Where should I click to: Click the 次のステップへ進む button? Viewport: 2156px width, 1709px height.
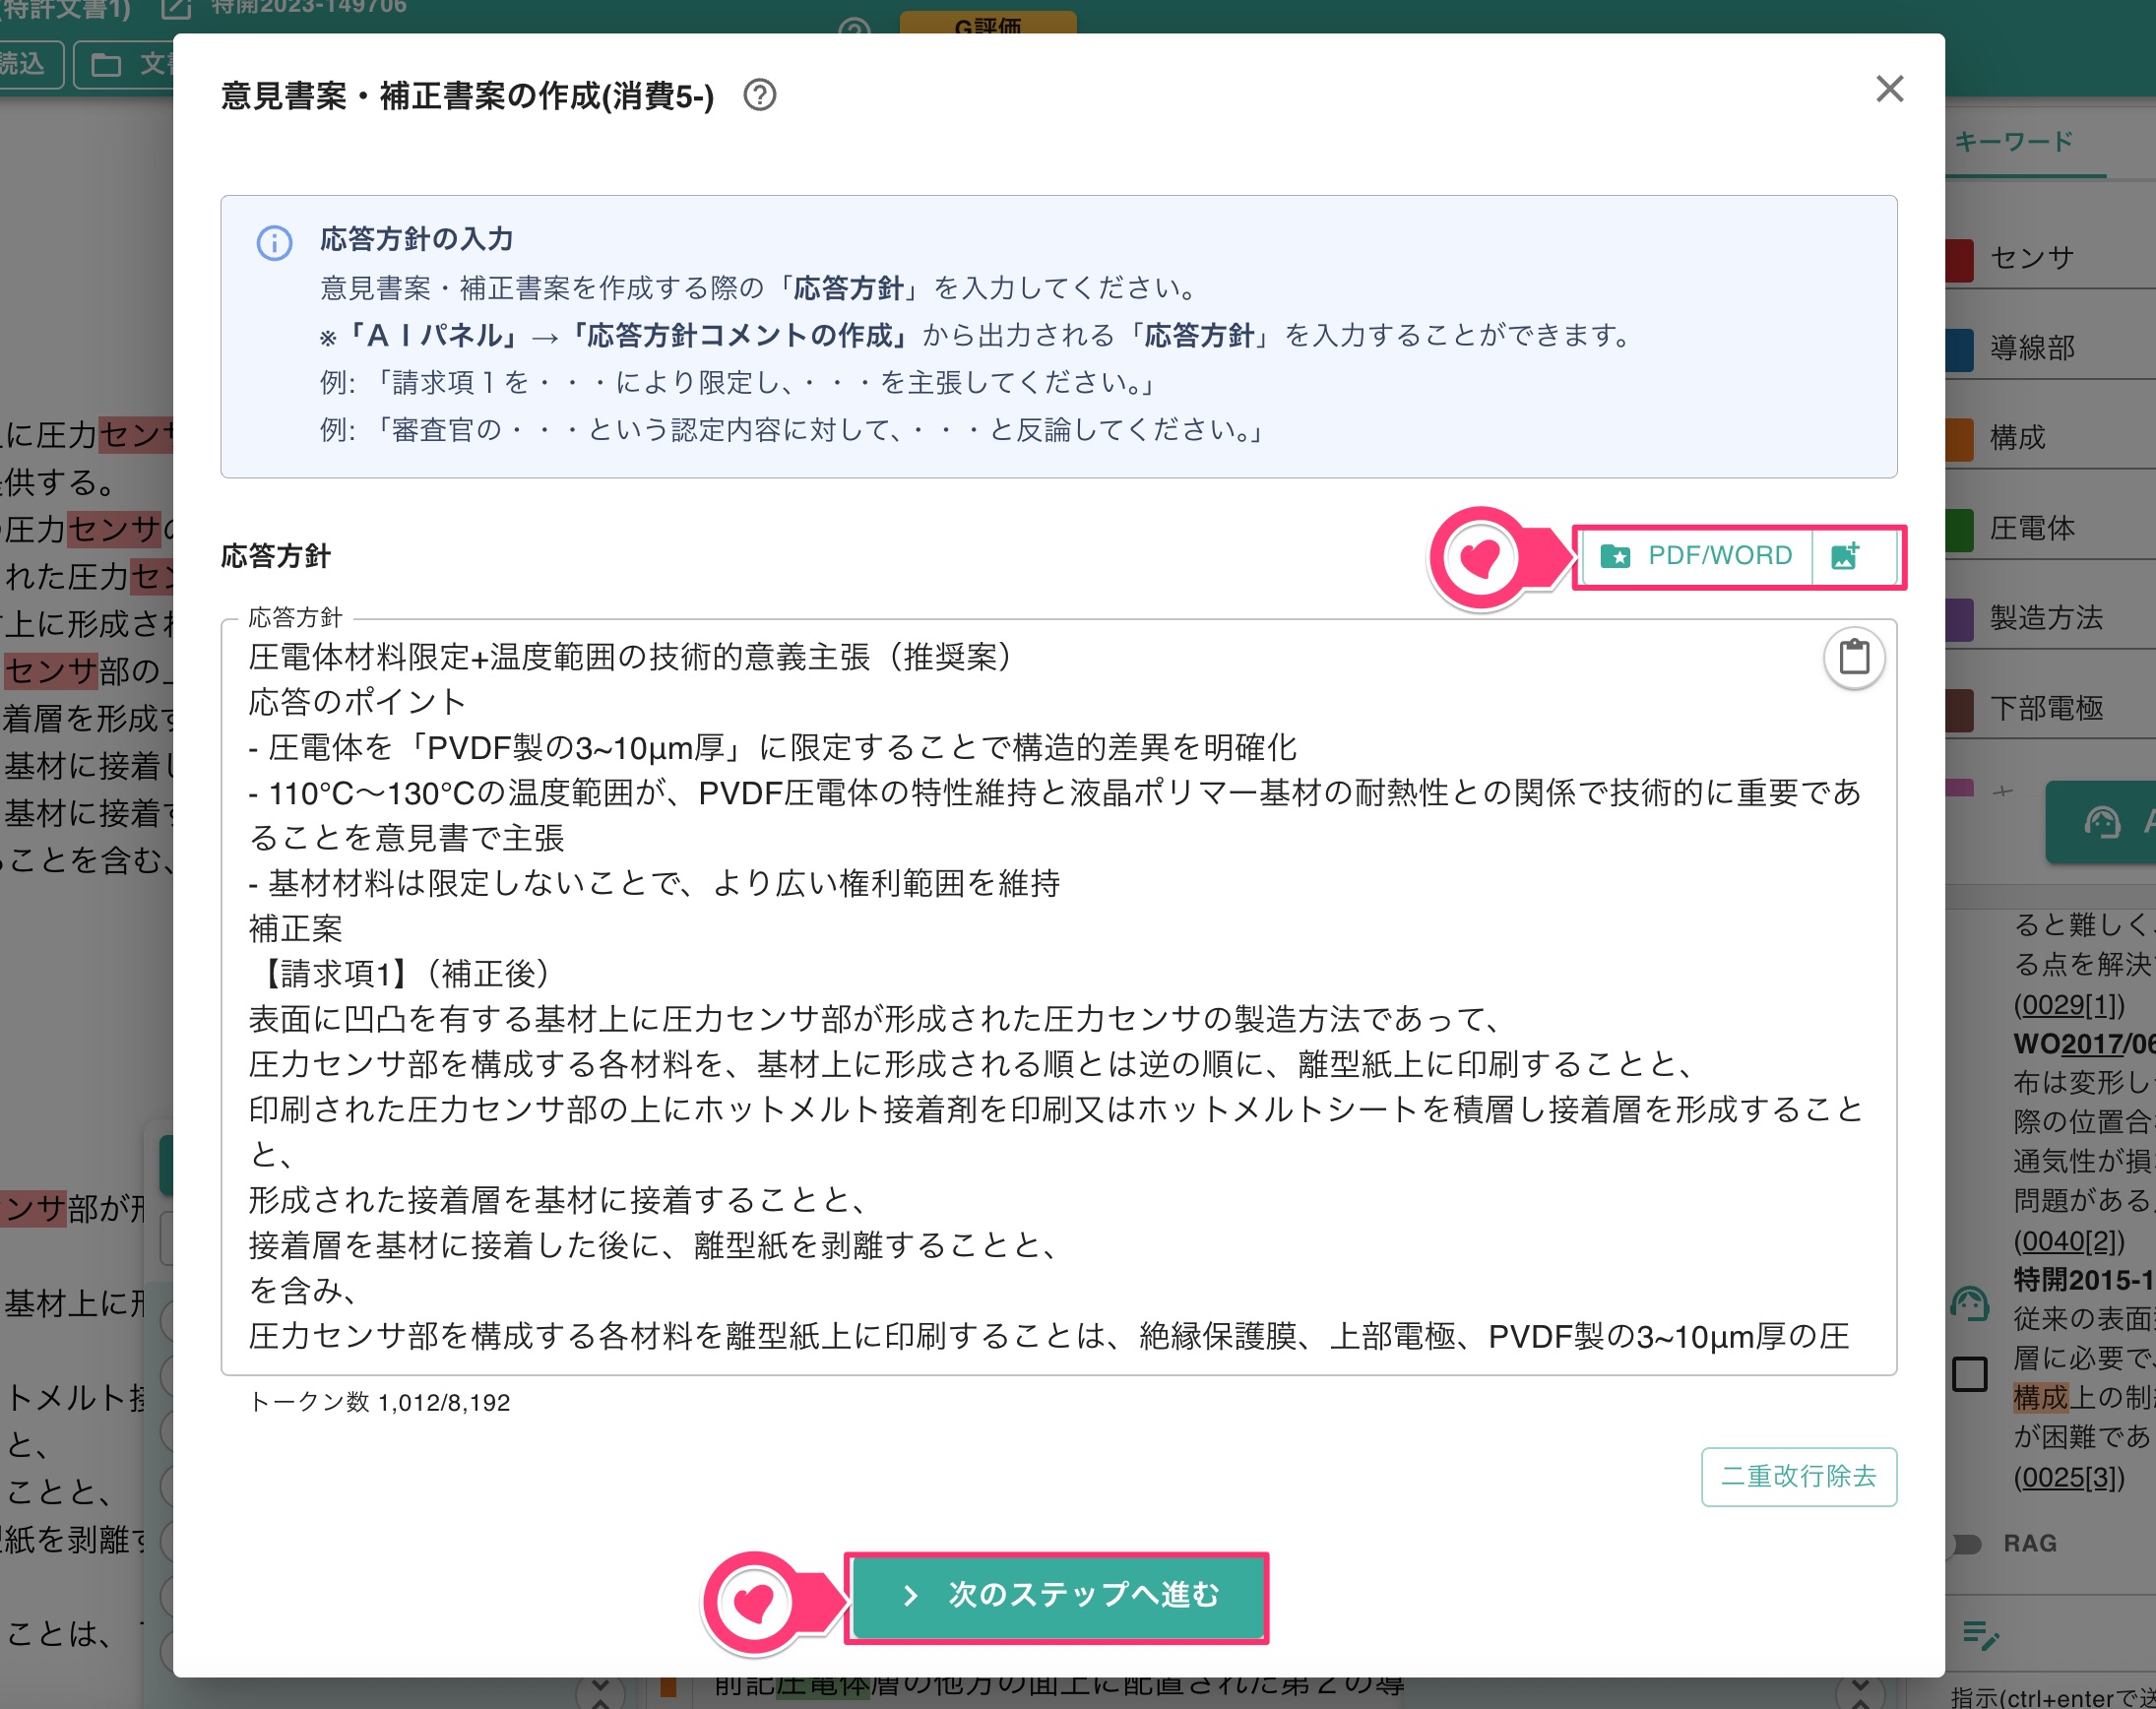tap(1058, 1596)
